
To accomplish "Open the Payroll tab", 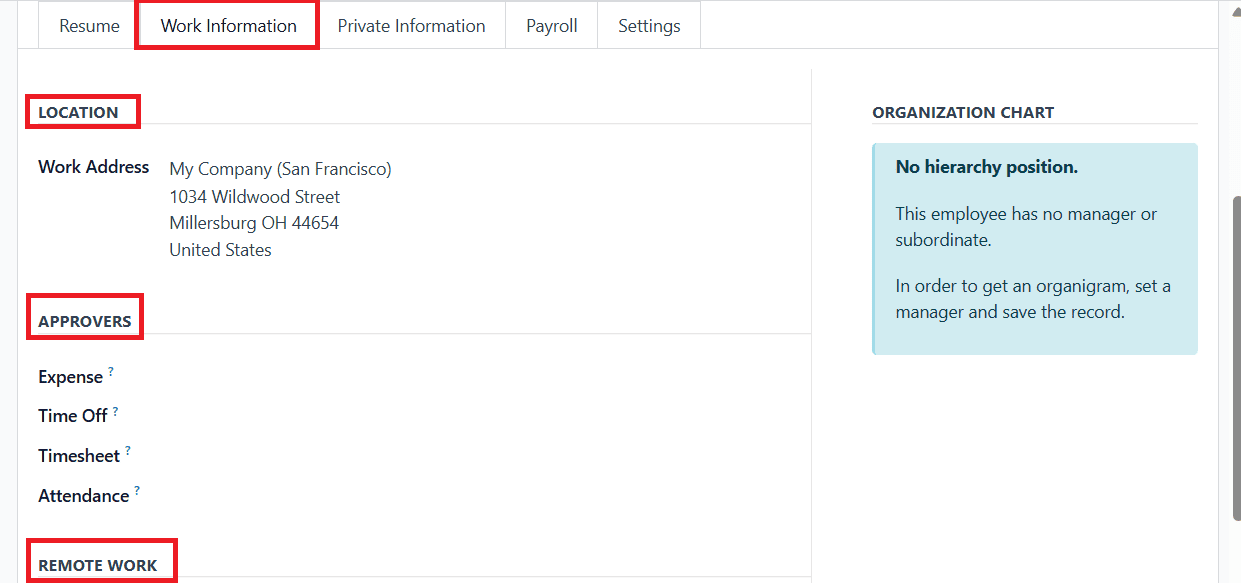I will pyautogui.click(x=552, y=26).
